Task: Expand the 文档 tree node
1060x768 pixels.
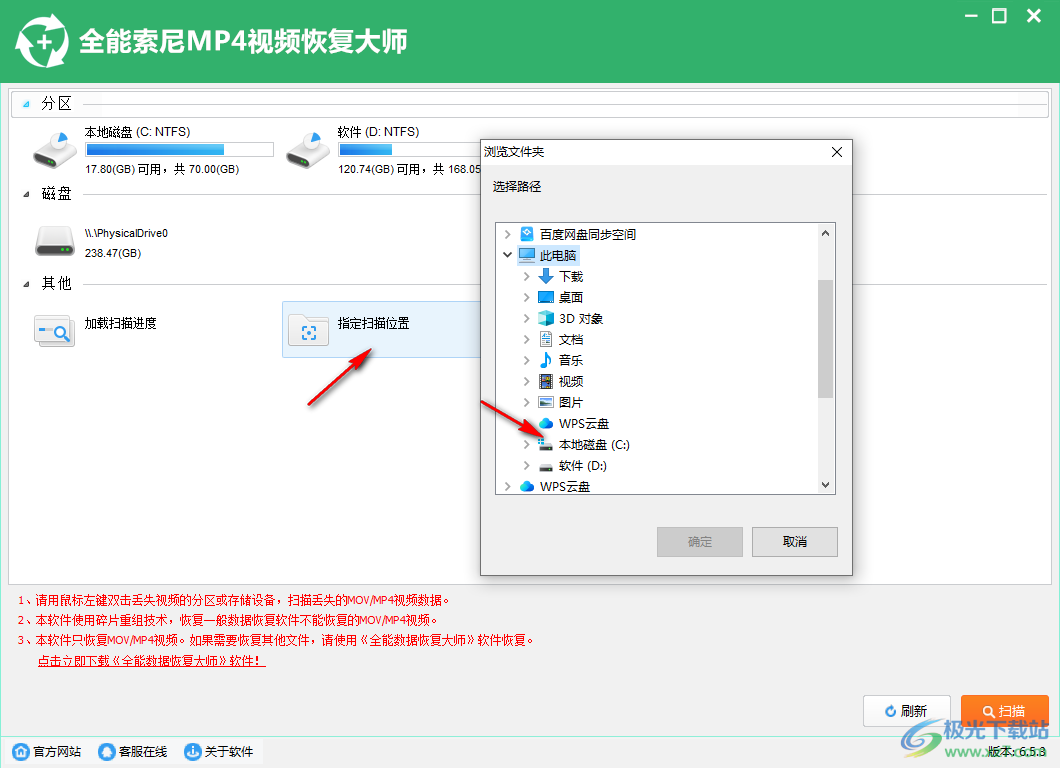Action: tap(527, 339)
